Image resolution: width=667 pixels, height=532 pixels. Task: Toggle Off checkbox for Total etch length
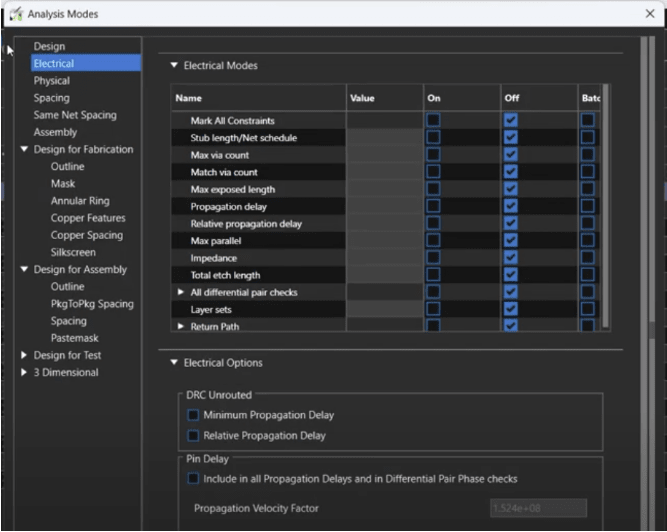[510, 275]
